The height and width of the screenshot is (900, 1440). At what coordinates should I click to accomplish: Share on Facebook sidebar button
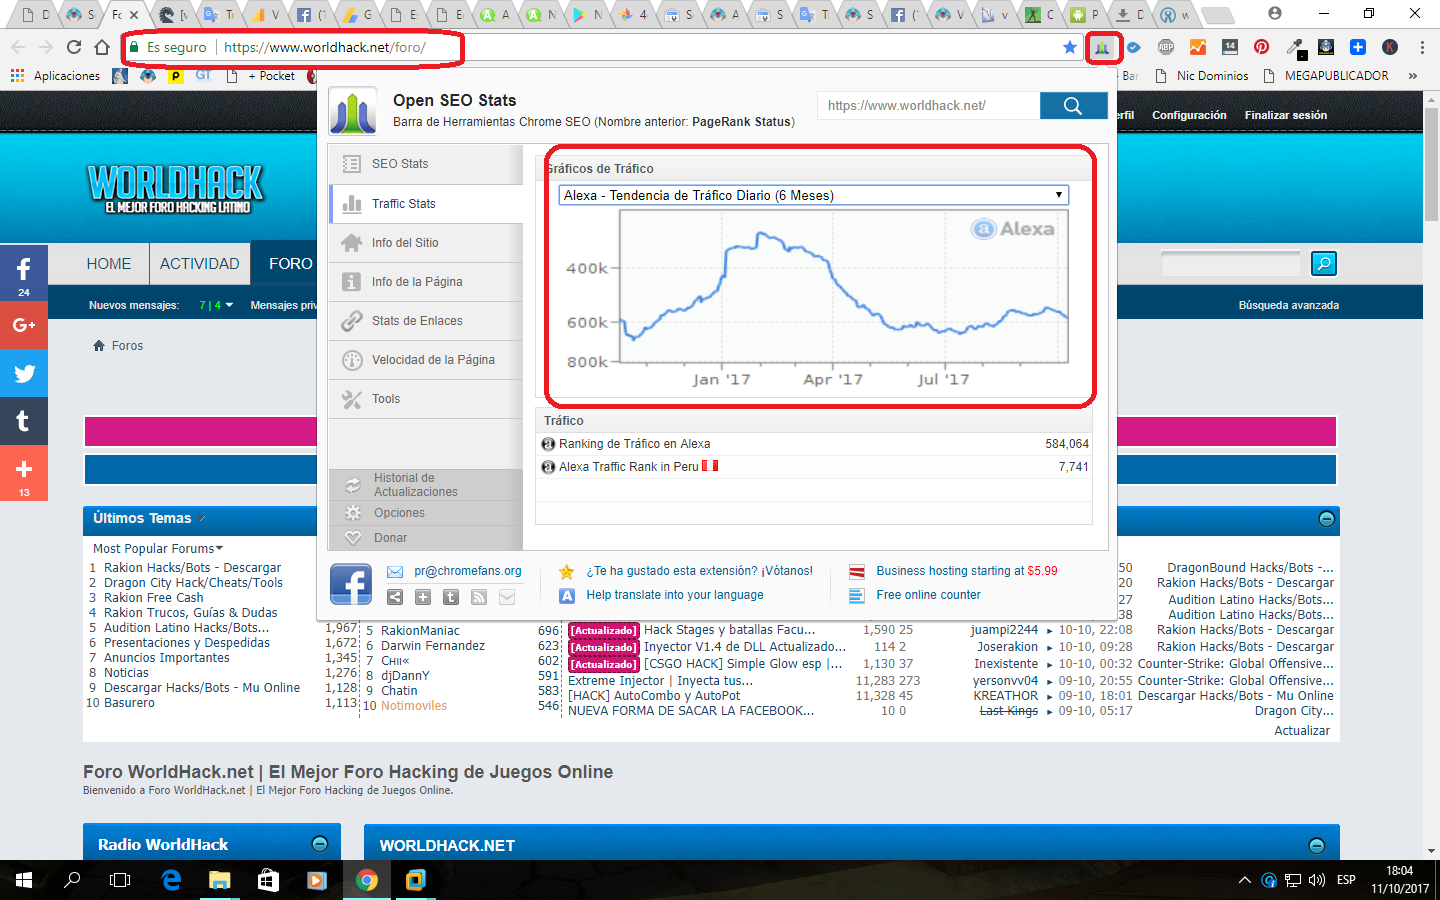click(24, 272)
